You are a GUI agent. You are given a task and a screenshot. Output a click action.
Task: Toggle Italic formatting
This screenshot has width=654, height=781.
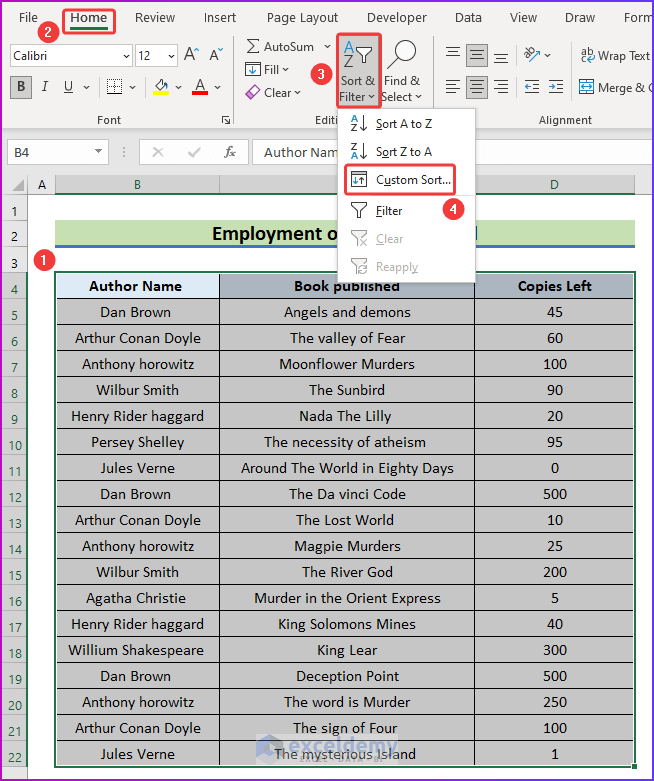pos(45,87)
